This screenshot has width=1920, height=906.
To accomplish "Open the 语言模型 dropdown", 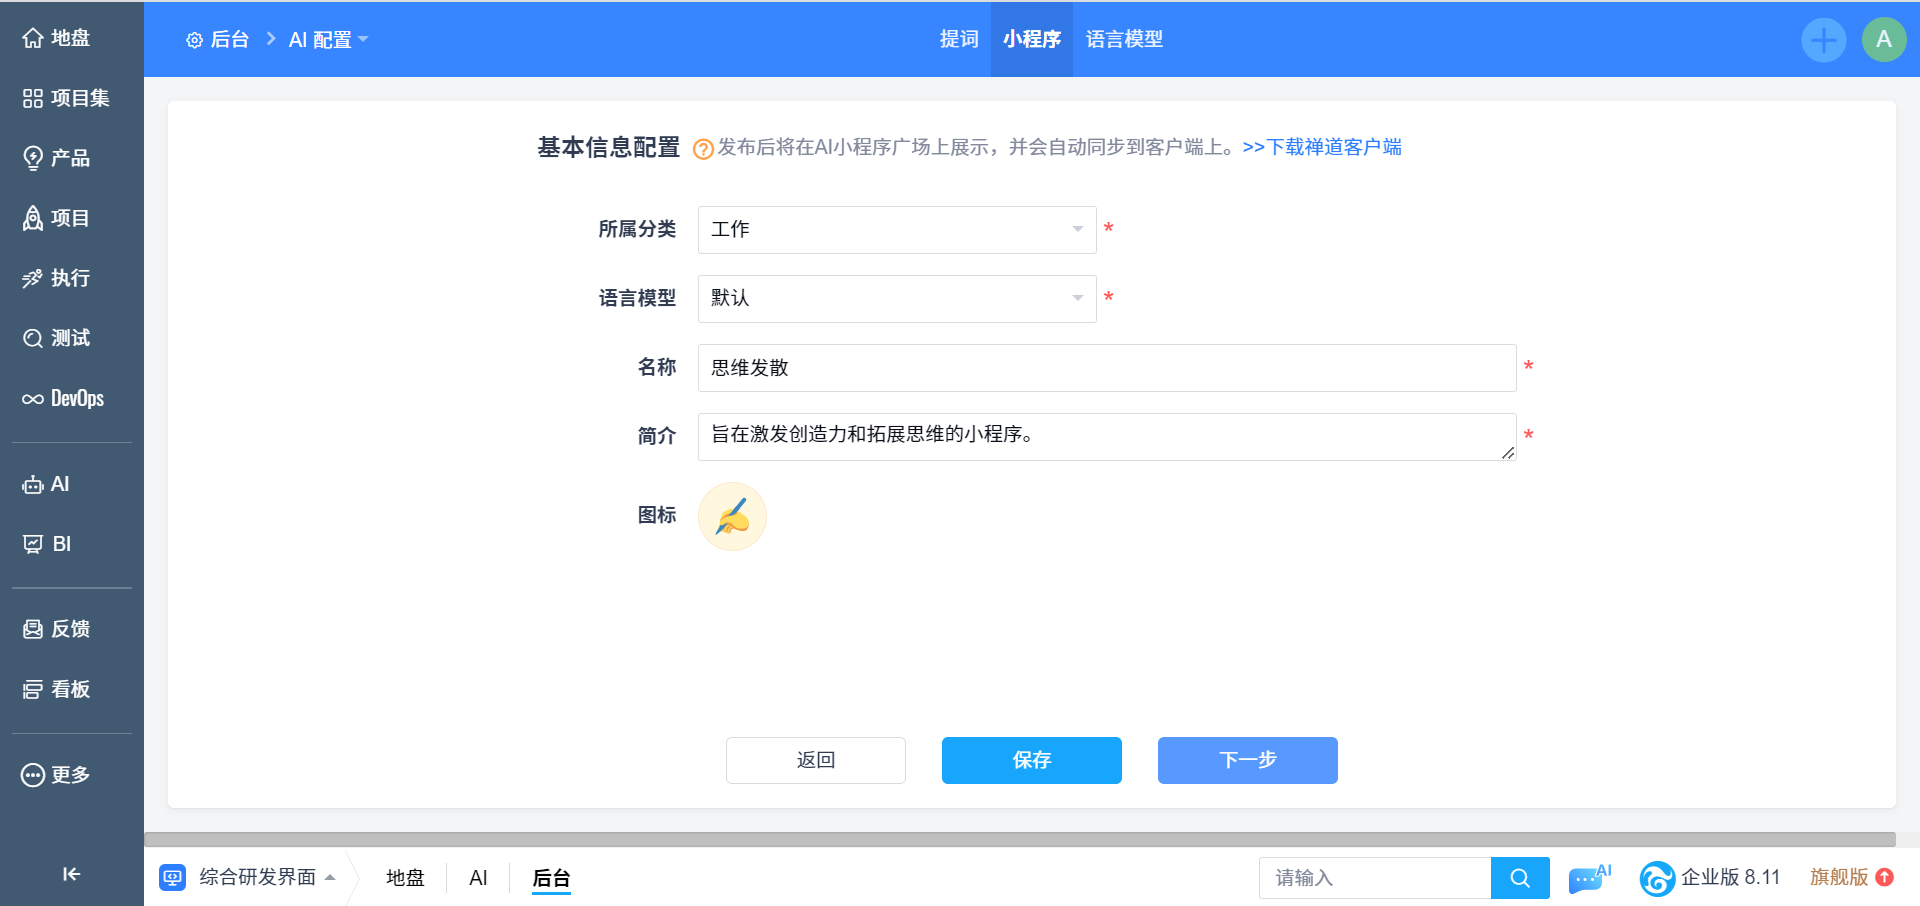I will [897, 299].
